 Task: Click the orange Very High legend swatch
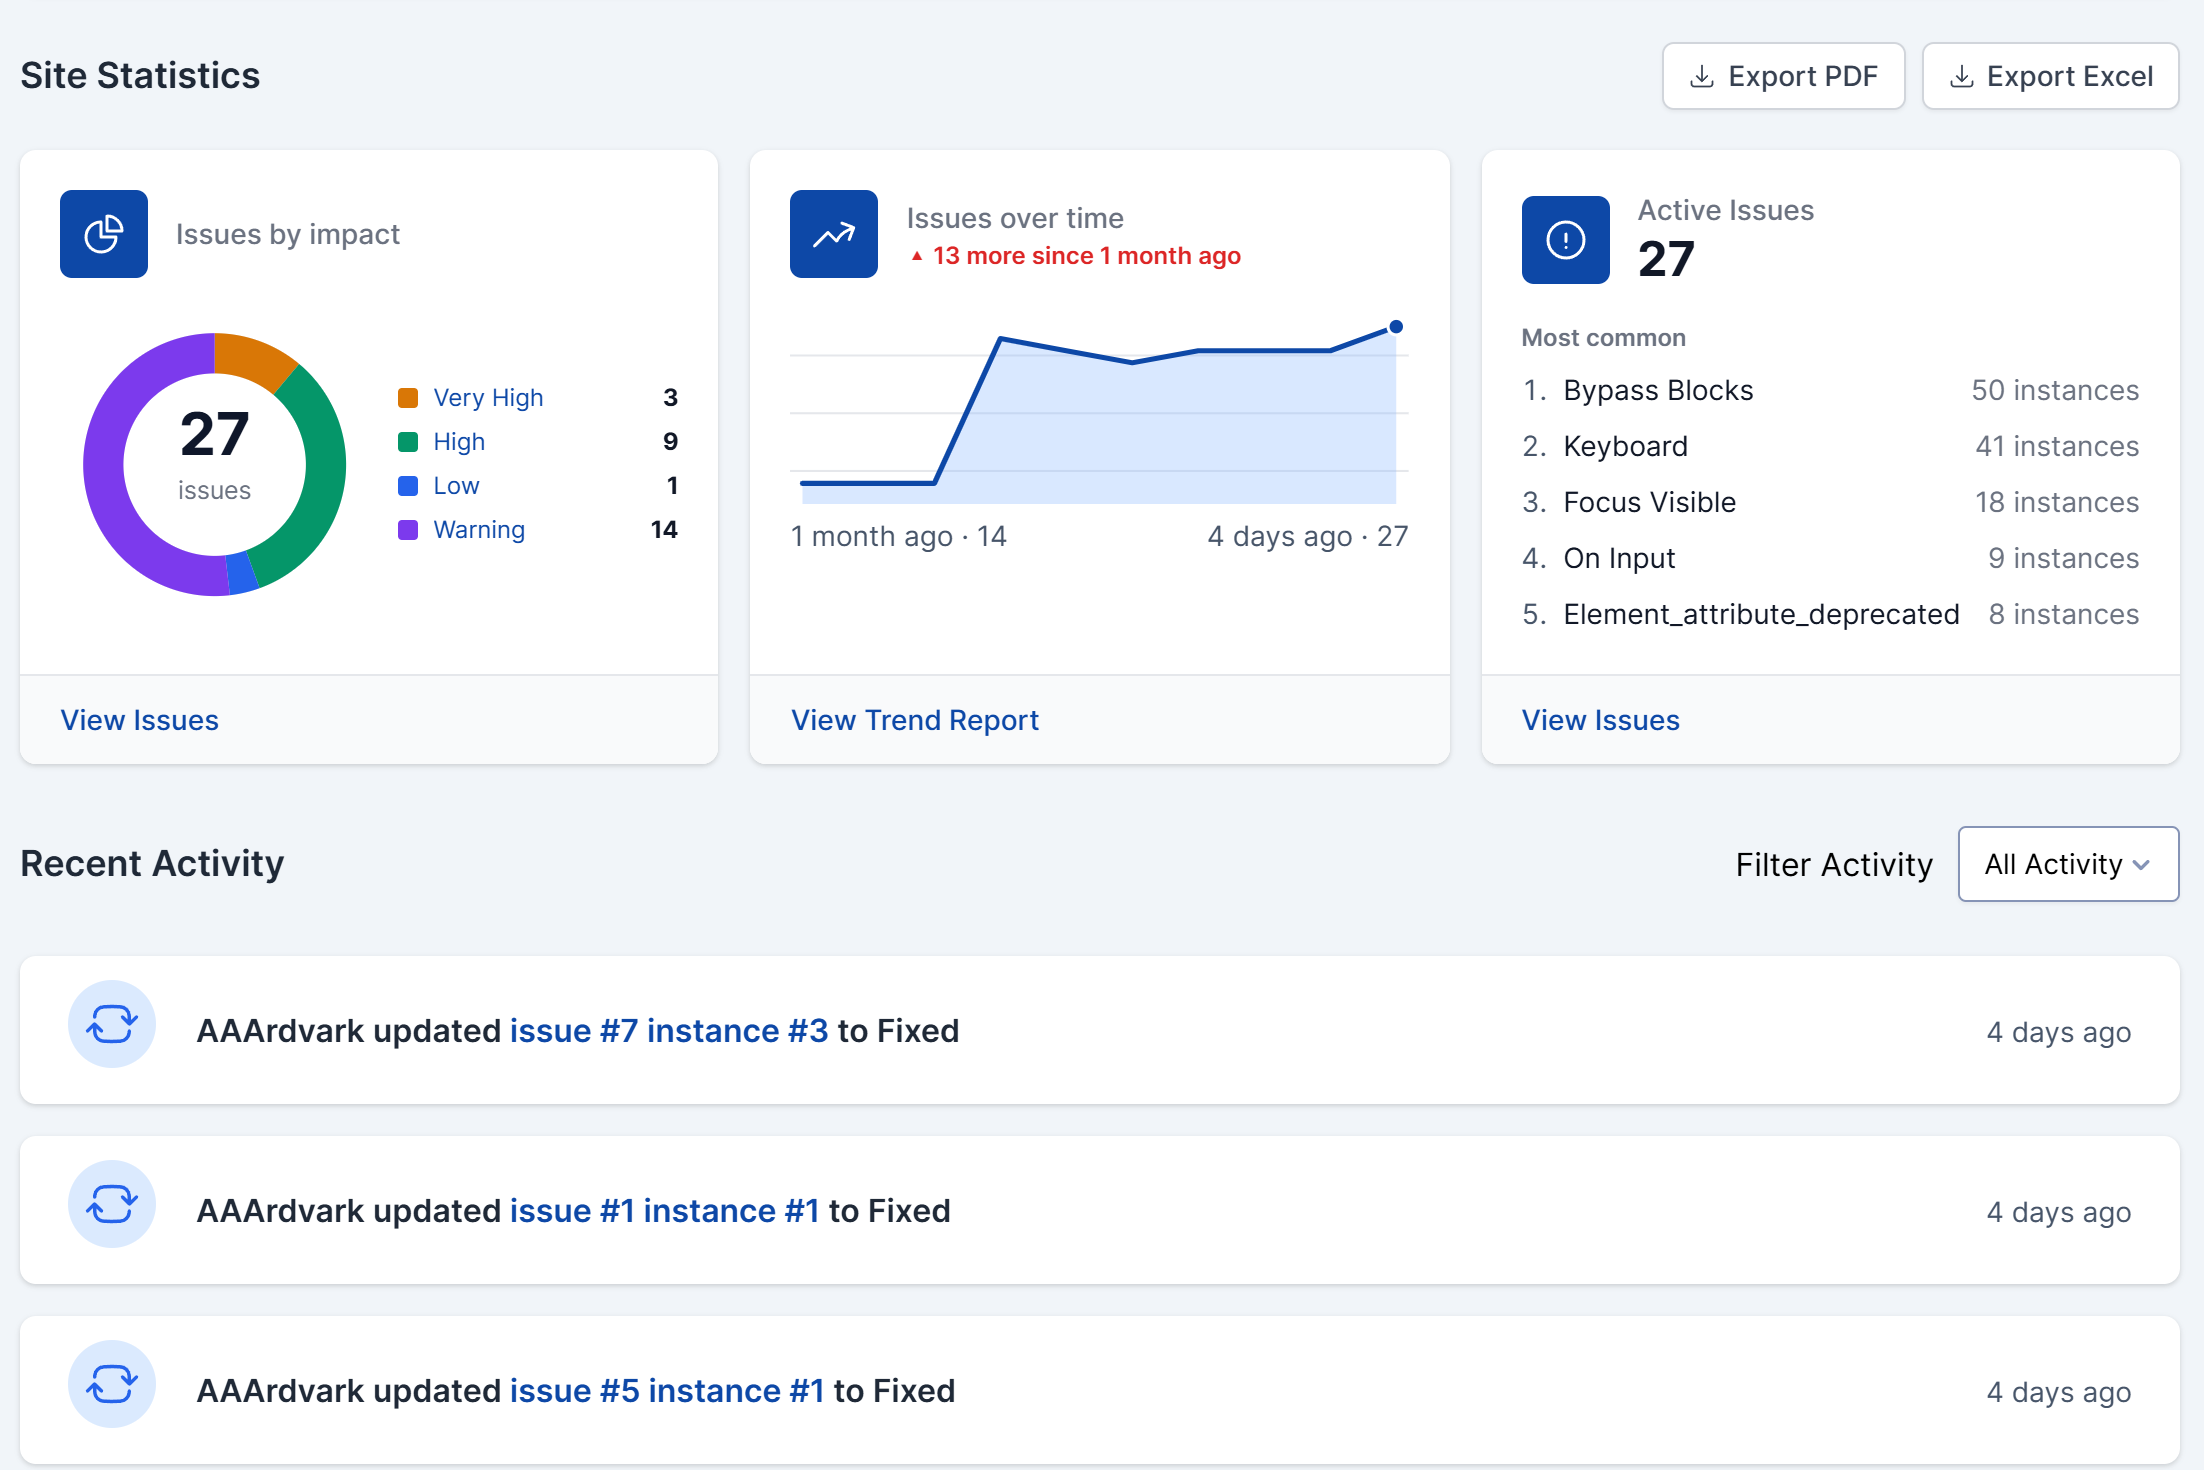click(x=408, y=398)
